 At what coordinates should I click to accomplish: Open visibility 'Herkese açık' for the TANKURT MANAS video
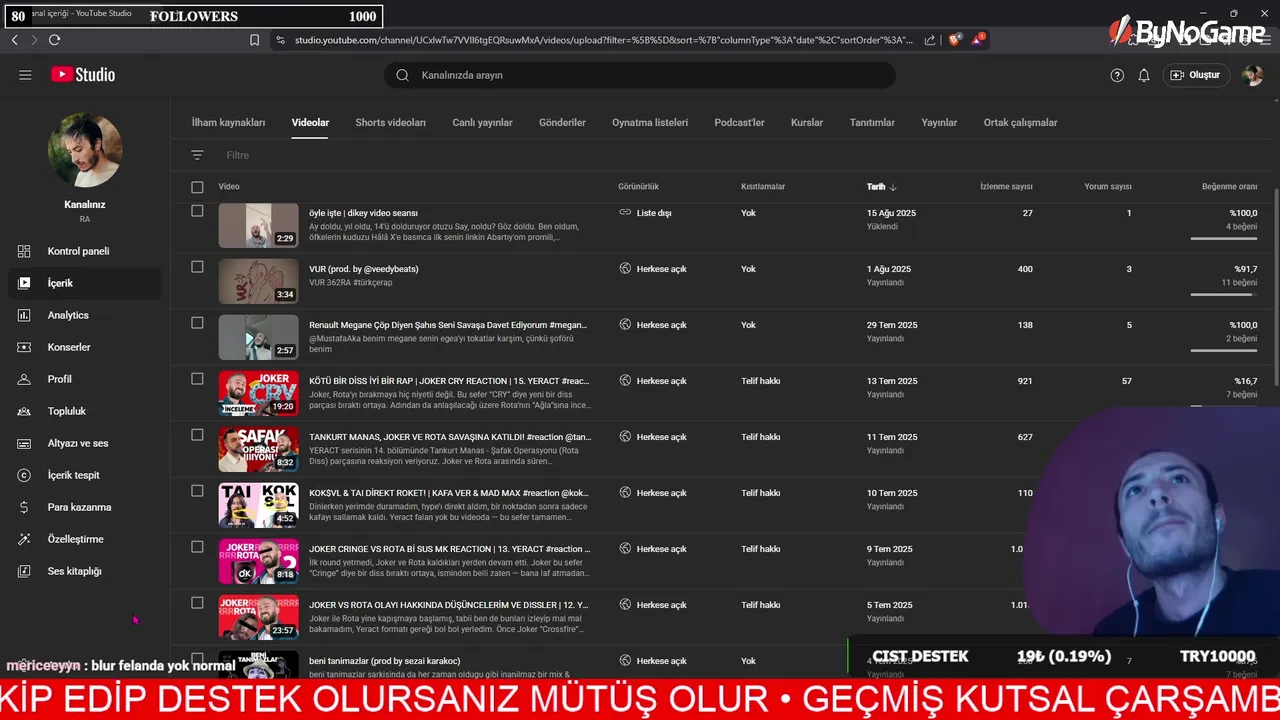pyautogui.click(x=652, y=437)
